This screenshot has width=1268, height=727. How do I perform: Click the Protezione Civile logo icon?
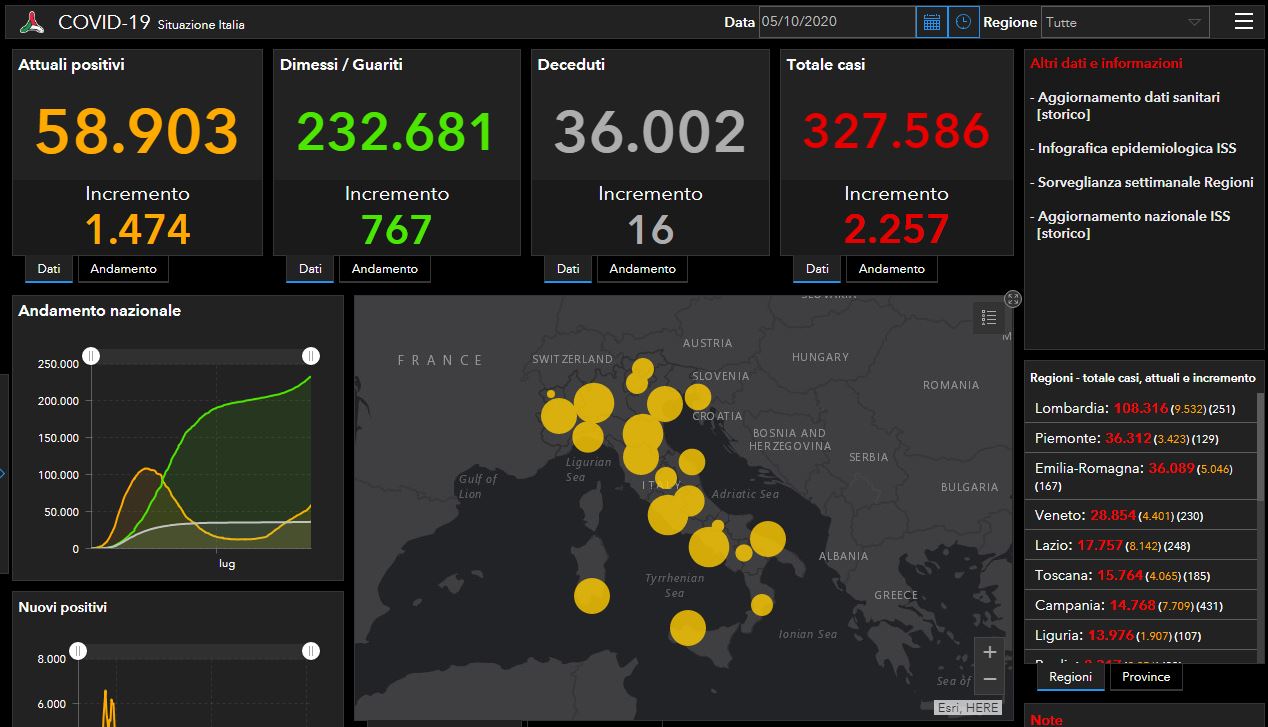34,22
